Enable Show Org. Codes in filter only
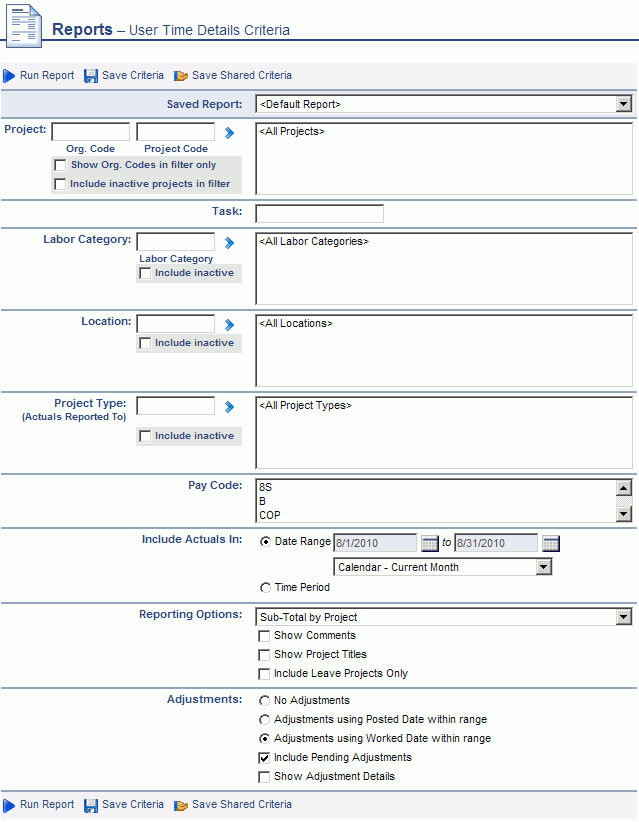This screenshot has height=822, width=639. tap(60, 165)
